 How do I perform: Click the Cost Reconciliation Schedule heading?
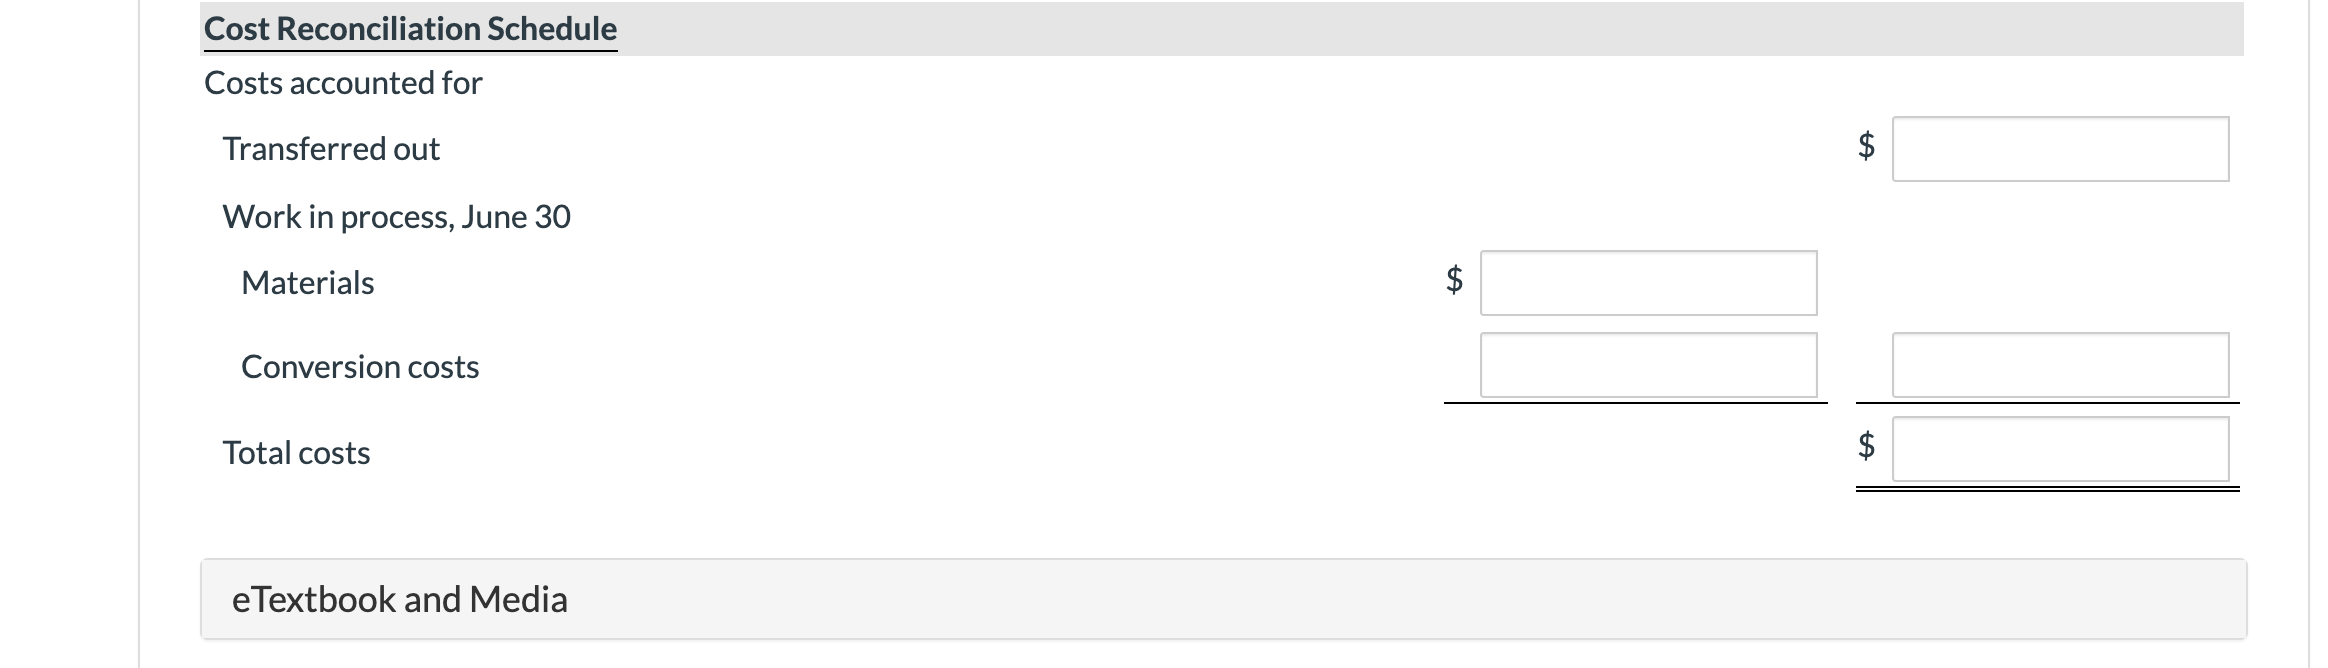409,27
